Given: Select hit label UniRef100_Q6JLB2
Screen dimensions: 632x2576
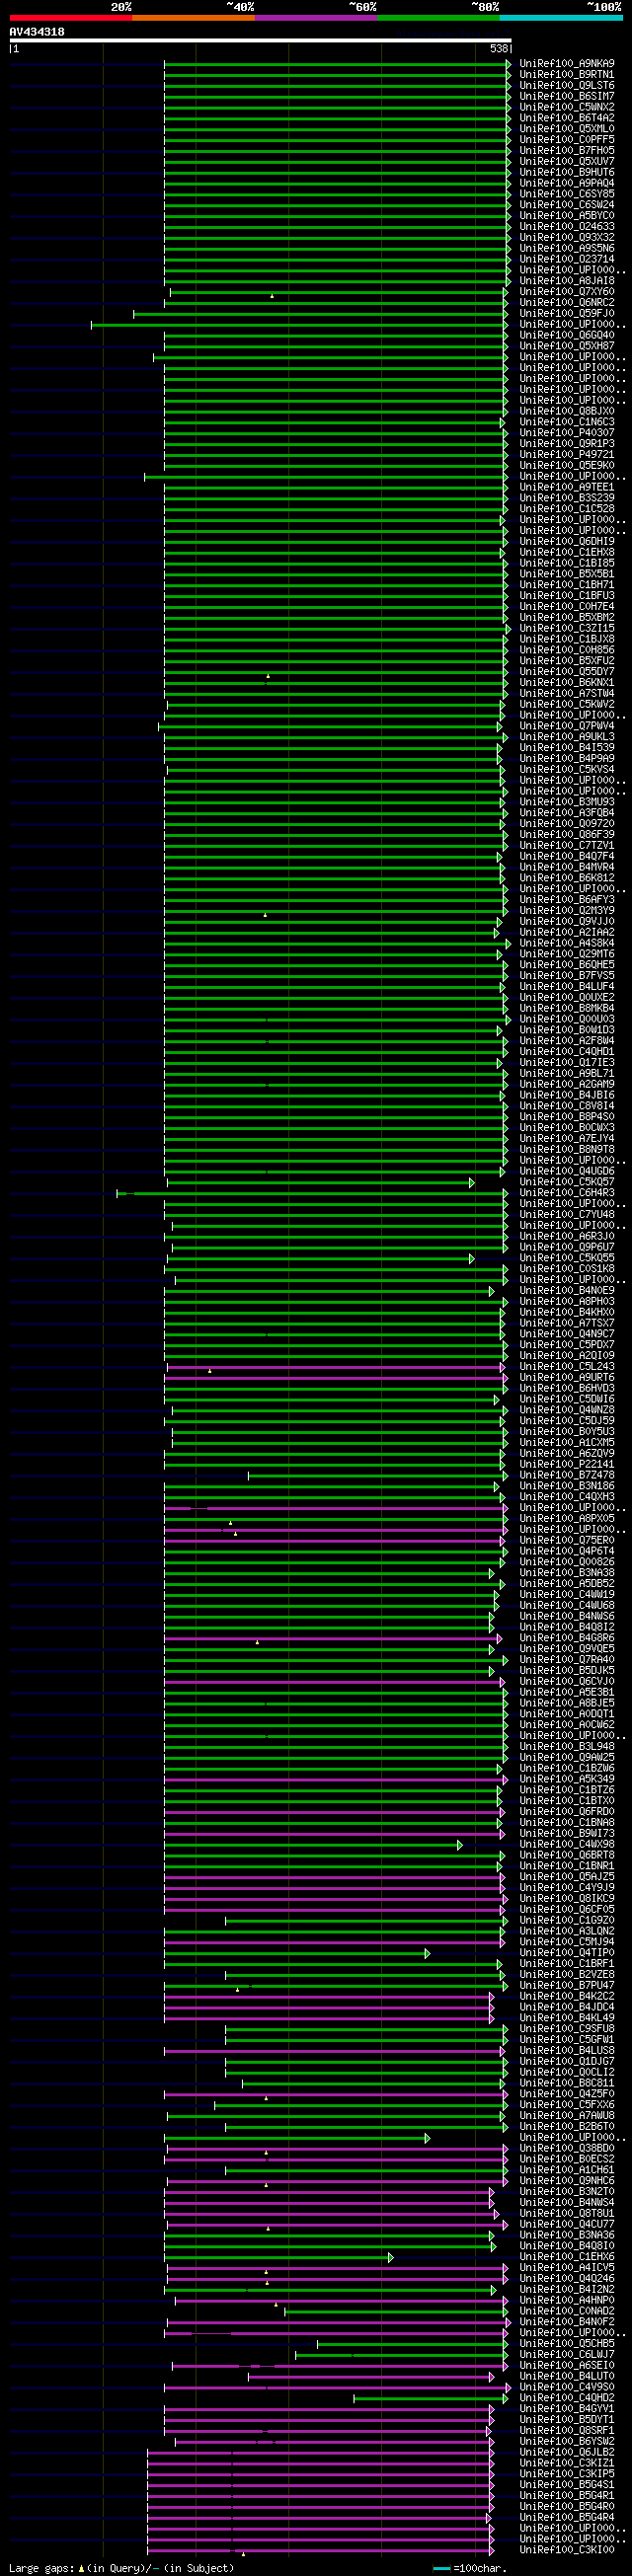Looking at the screenshot, I should point(567,2452).
